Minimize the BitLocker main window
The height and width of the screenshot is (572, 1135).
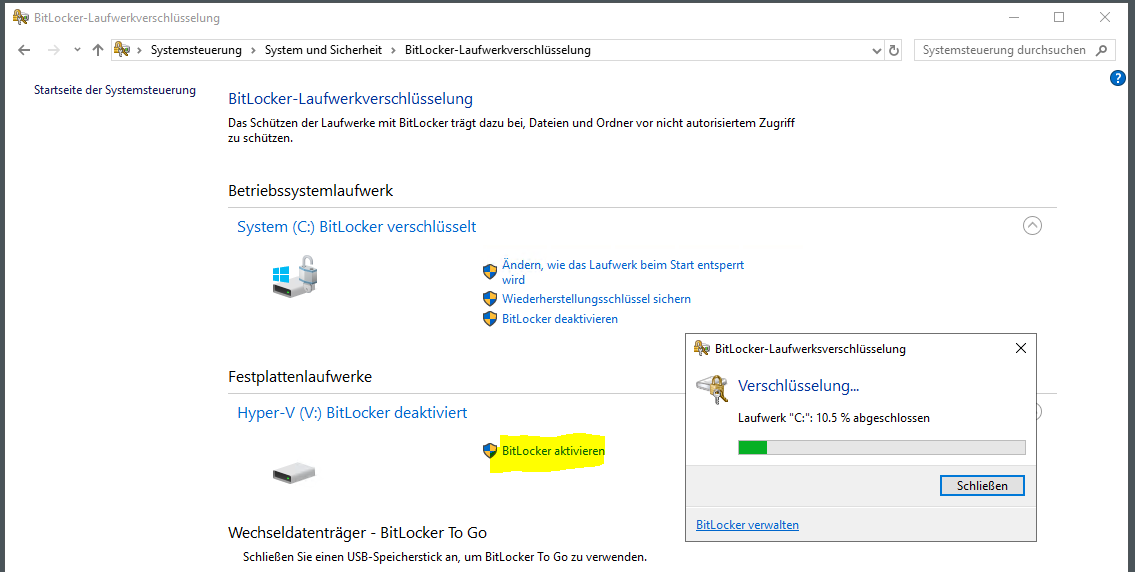[1013, 17]
